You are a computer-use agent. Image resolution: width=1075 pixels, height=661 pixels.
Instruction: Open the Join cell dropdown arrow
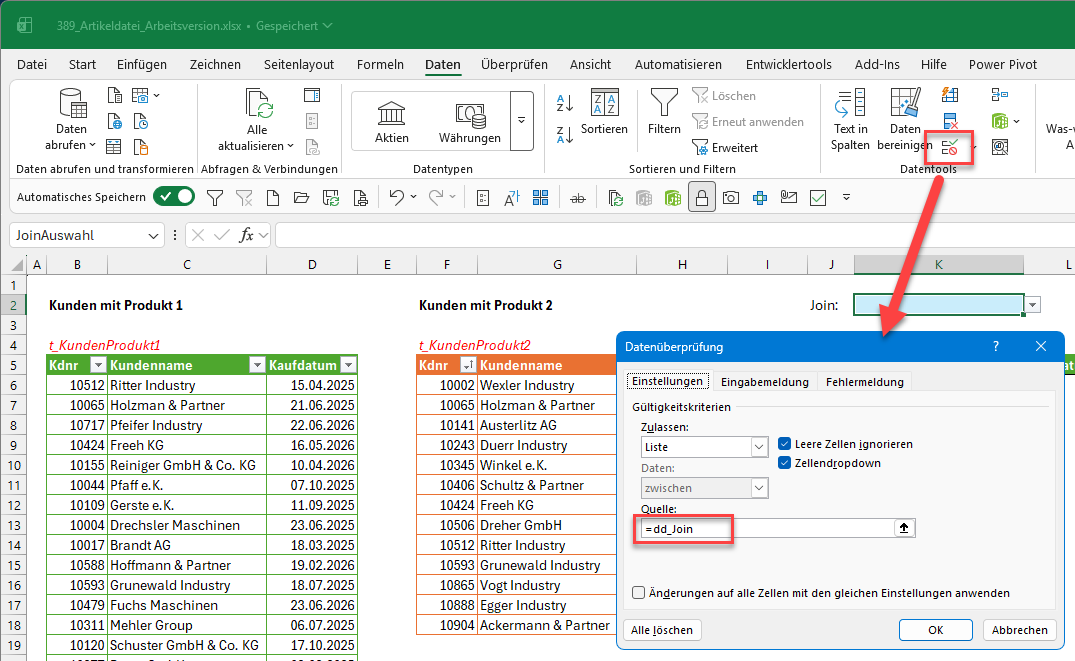click(x=1033, y=305)
